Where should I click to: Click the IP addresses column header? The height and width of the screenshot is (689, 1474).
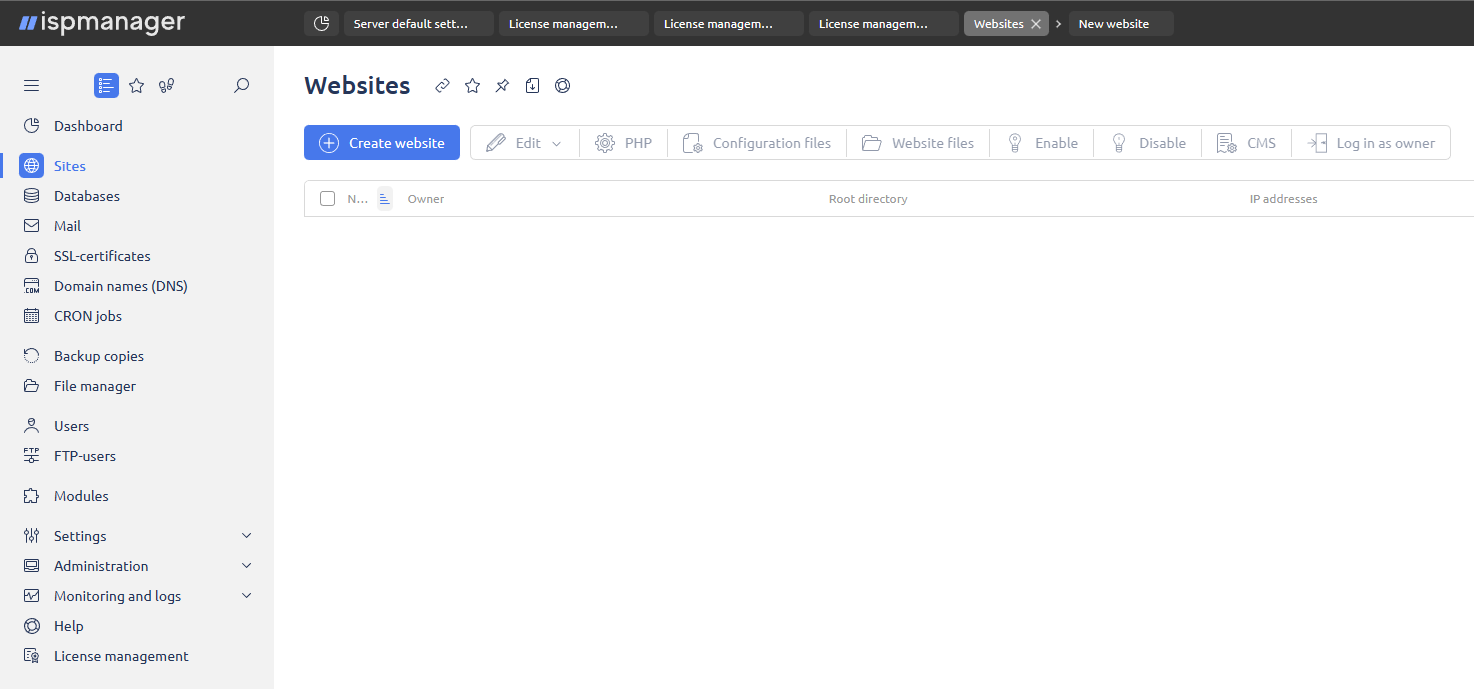pos(1283,199)
